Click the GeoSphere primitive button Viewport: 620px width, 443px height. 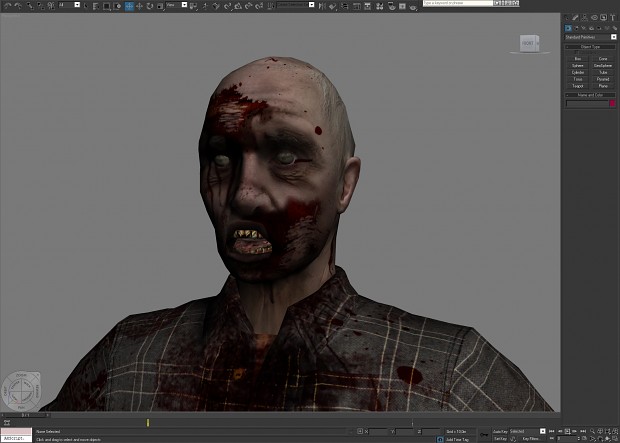click(x=603, y=66)
